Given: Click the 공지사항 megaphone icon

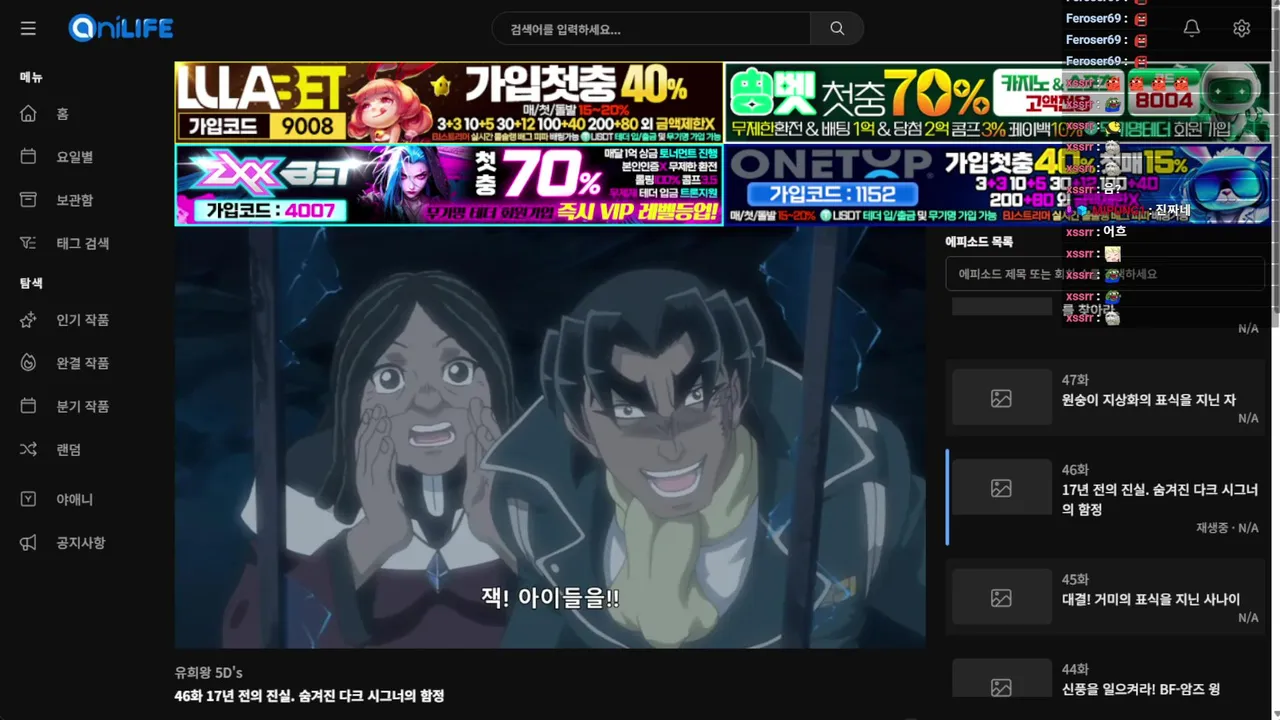Looking at the screenshot, I should coord(28,542).
